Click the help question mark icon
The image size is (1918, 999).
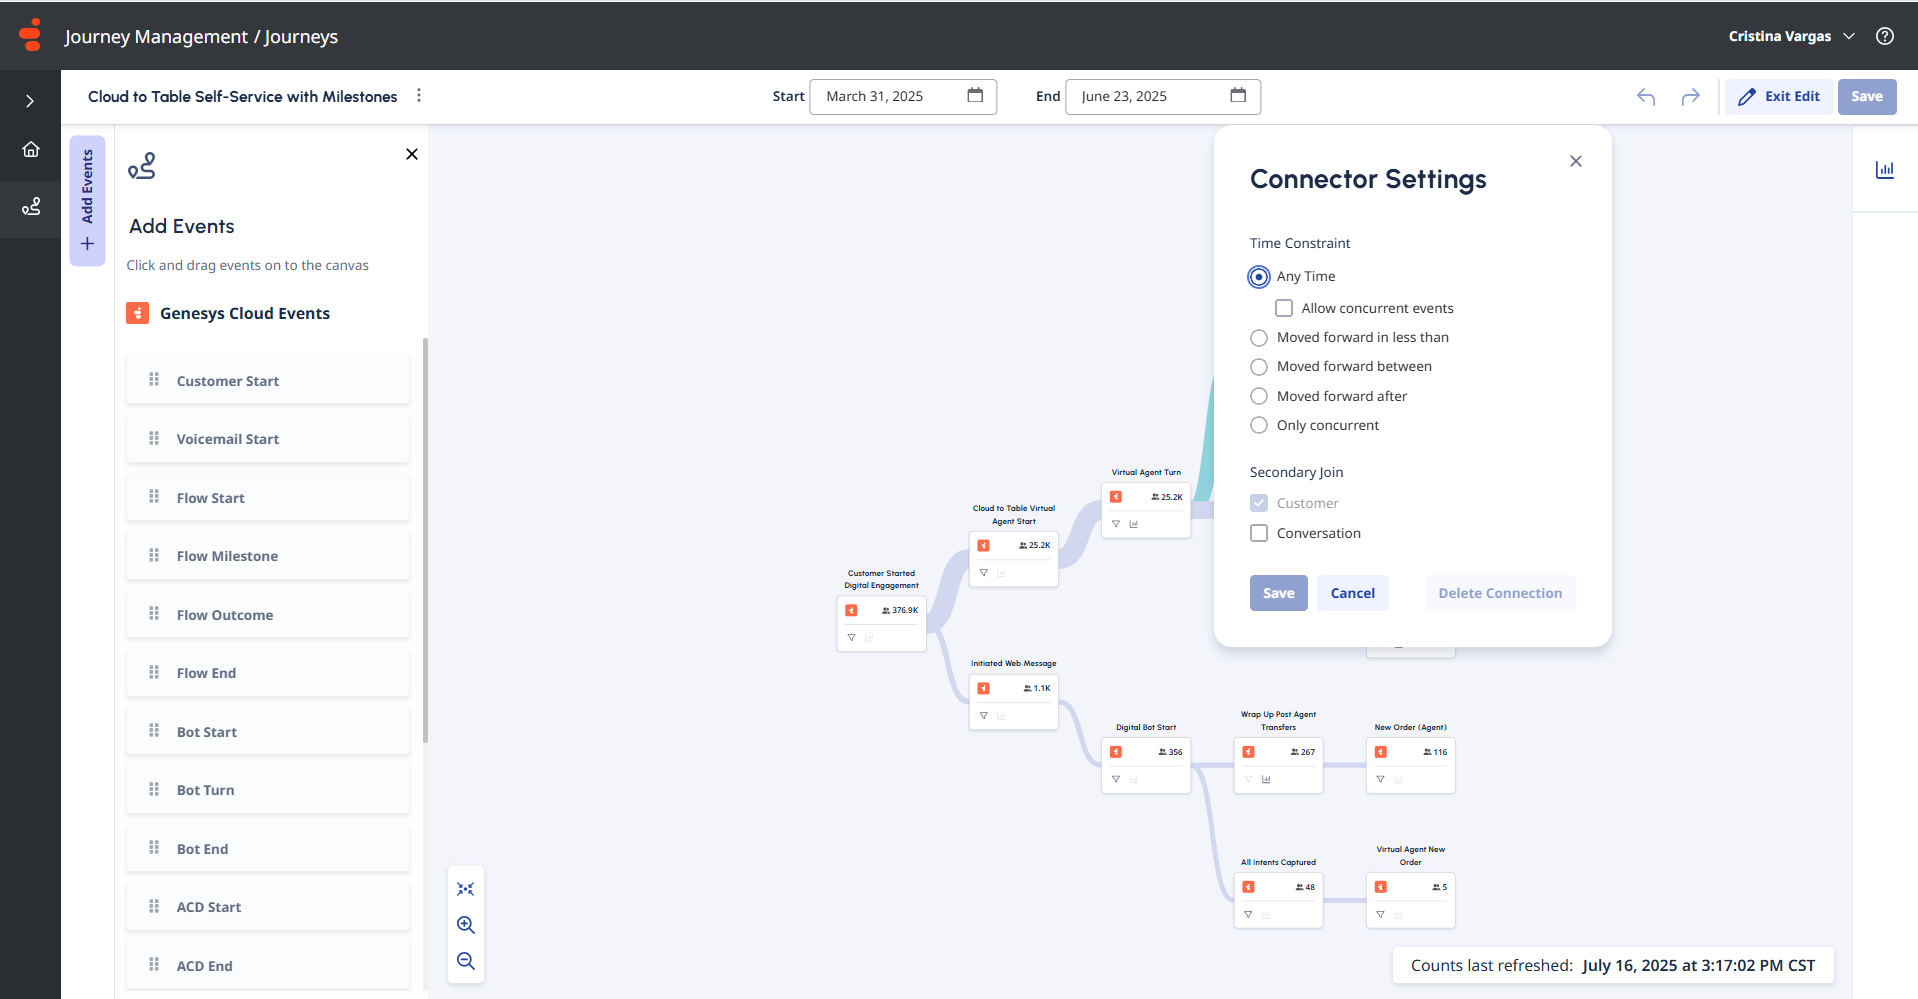pos(1885,36)
